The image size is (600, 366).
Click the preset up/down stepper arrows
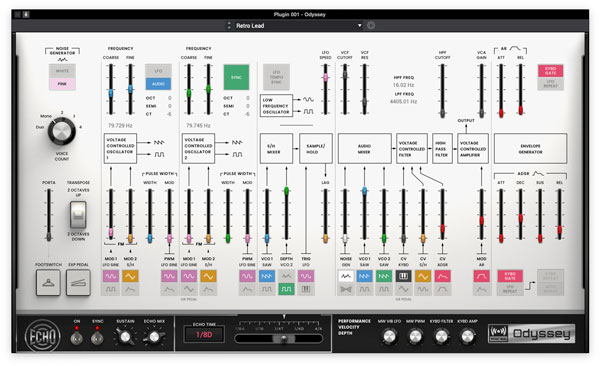click(229, 26)
